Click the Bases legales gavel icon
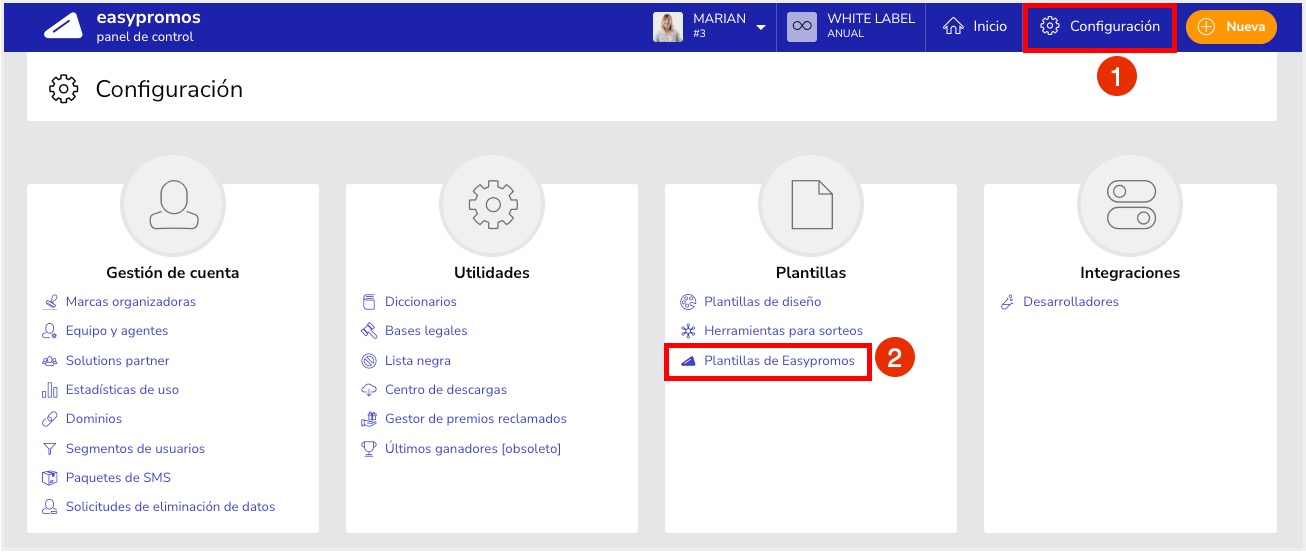Viewport: 1306px width, 552px height. [368, 331]
